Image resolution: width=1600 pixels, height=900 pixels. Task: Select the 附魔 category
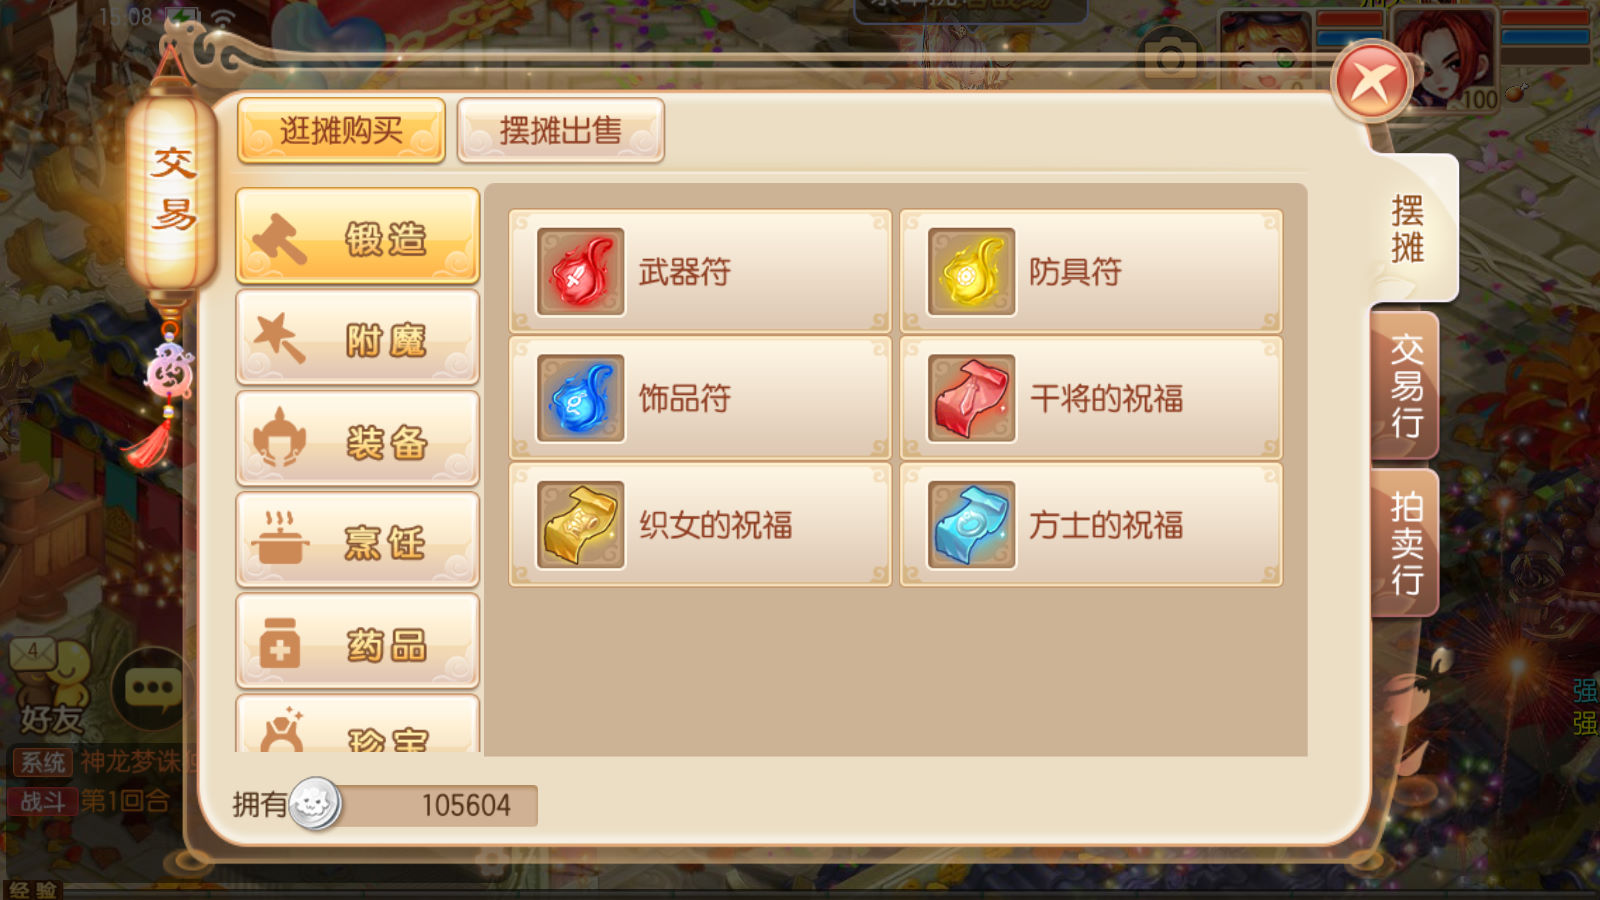point(357,338)
